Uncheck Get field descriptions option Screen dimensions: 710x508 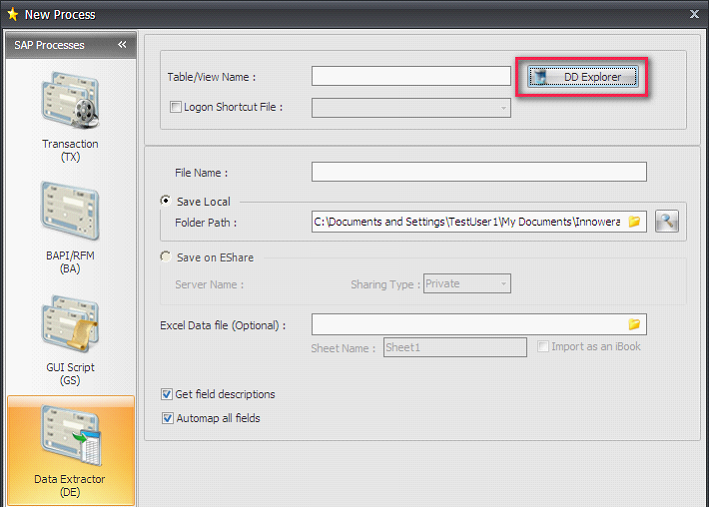coord(166,394)
